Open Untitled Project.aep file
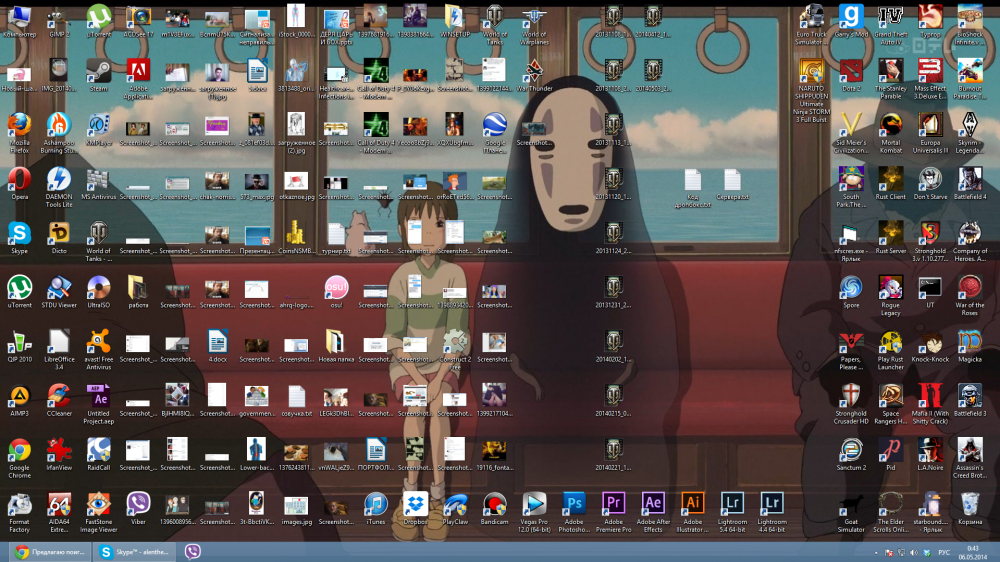The height and width of the screenshot is (562, 1000). (x=98, y=405)
